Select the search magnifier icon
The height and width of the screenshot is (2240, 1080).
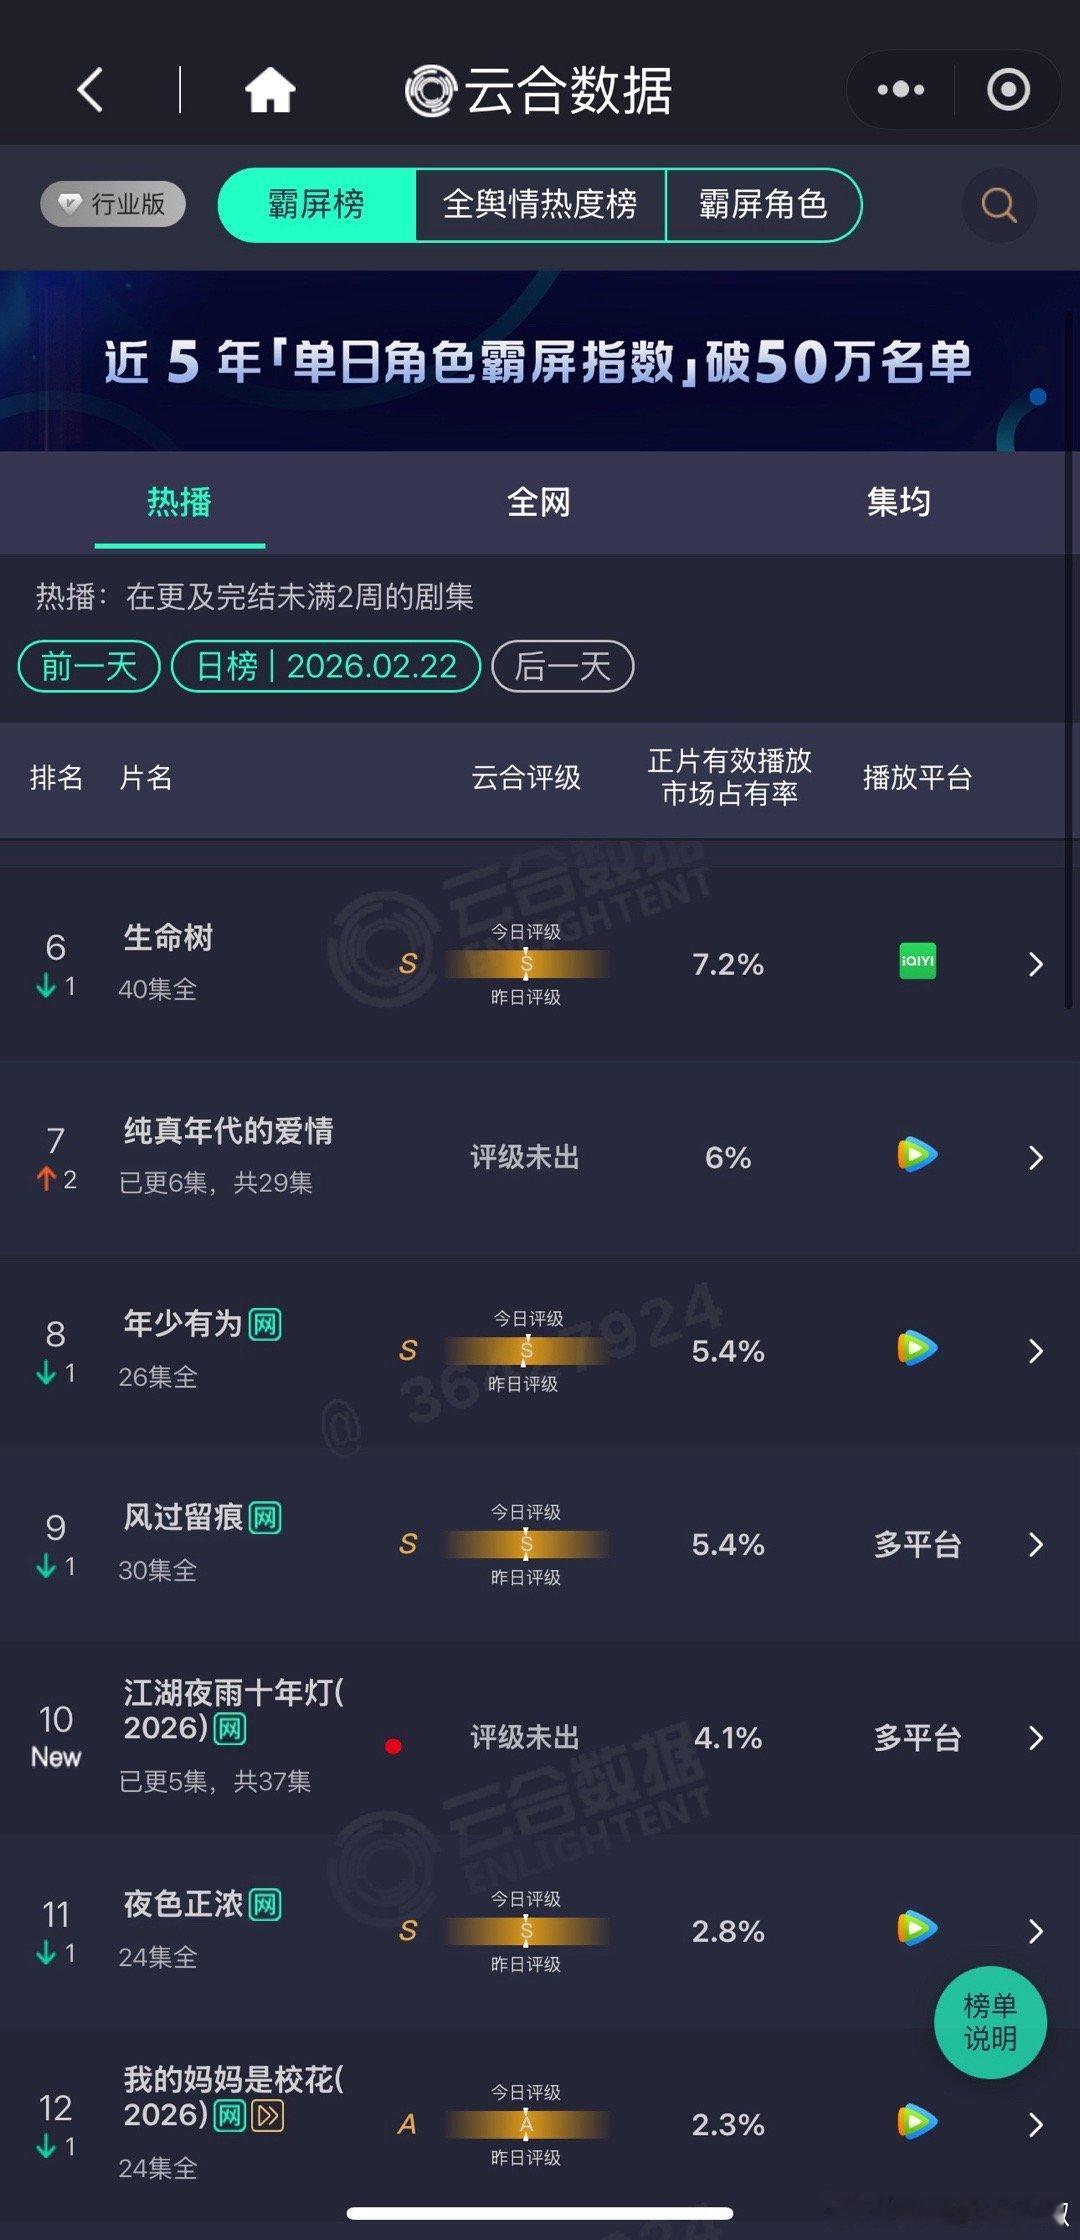996,205
